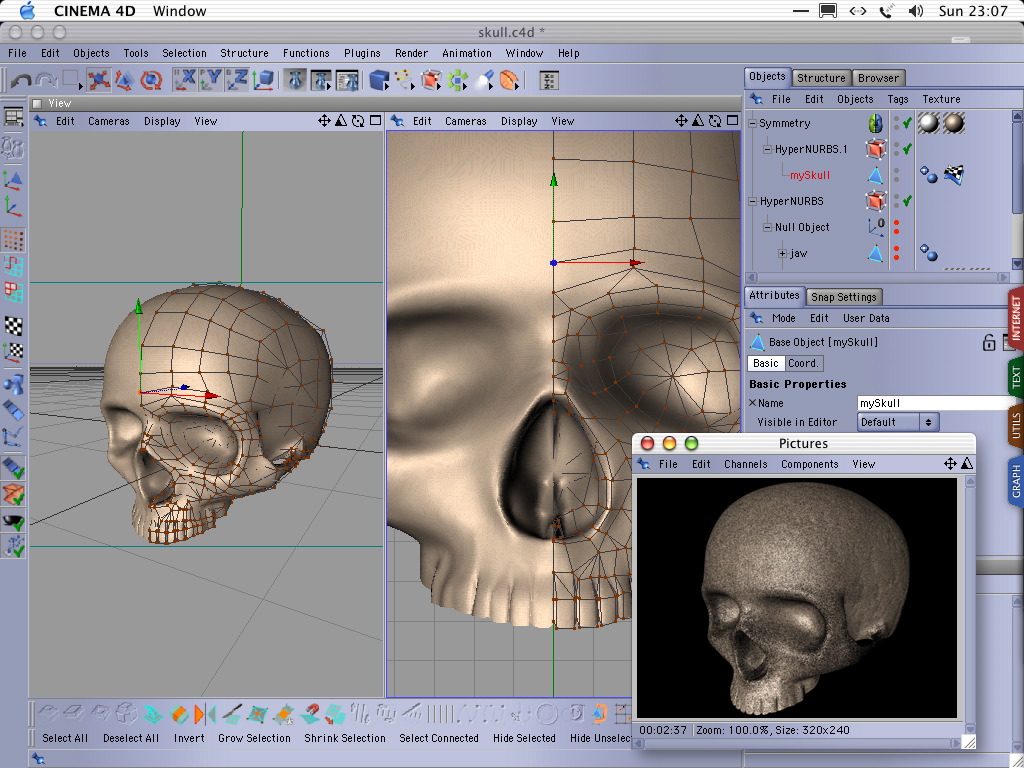Click the Render Active View icon
Viewport: 1024px width, 768px height.
[294, 80]
